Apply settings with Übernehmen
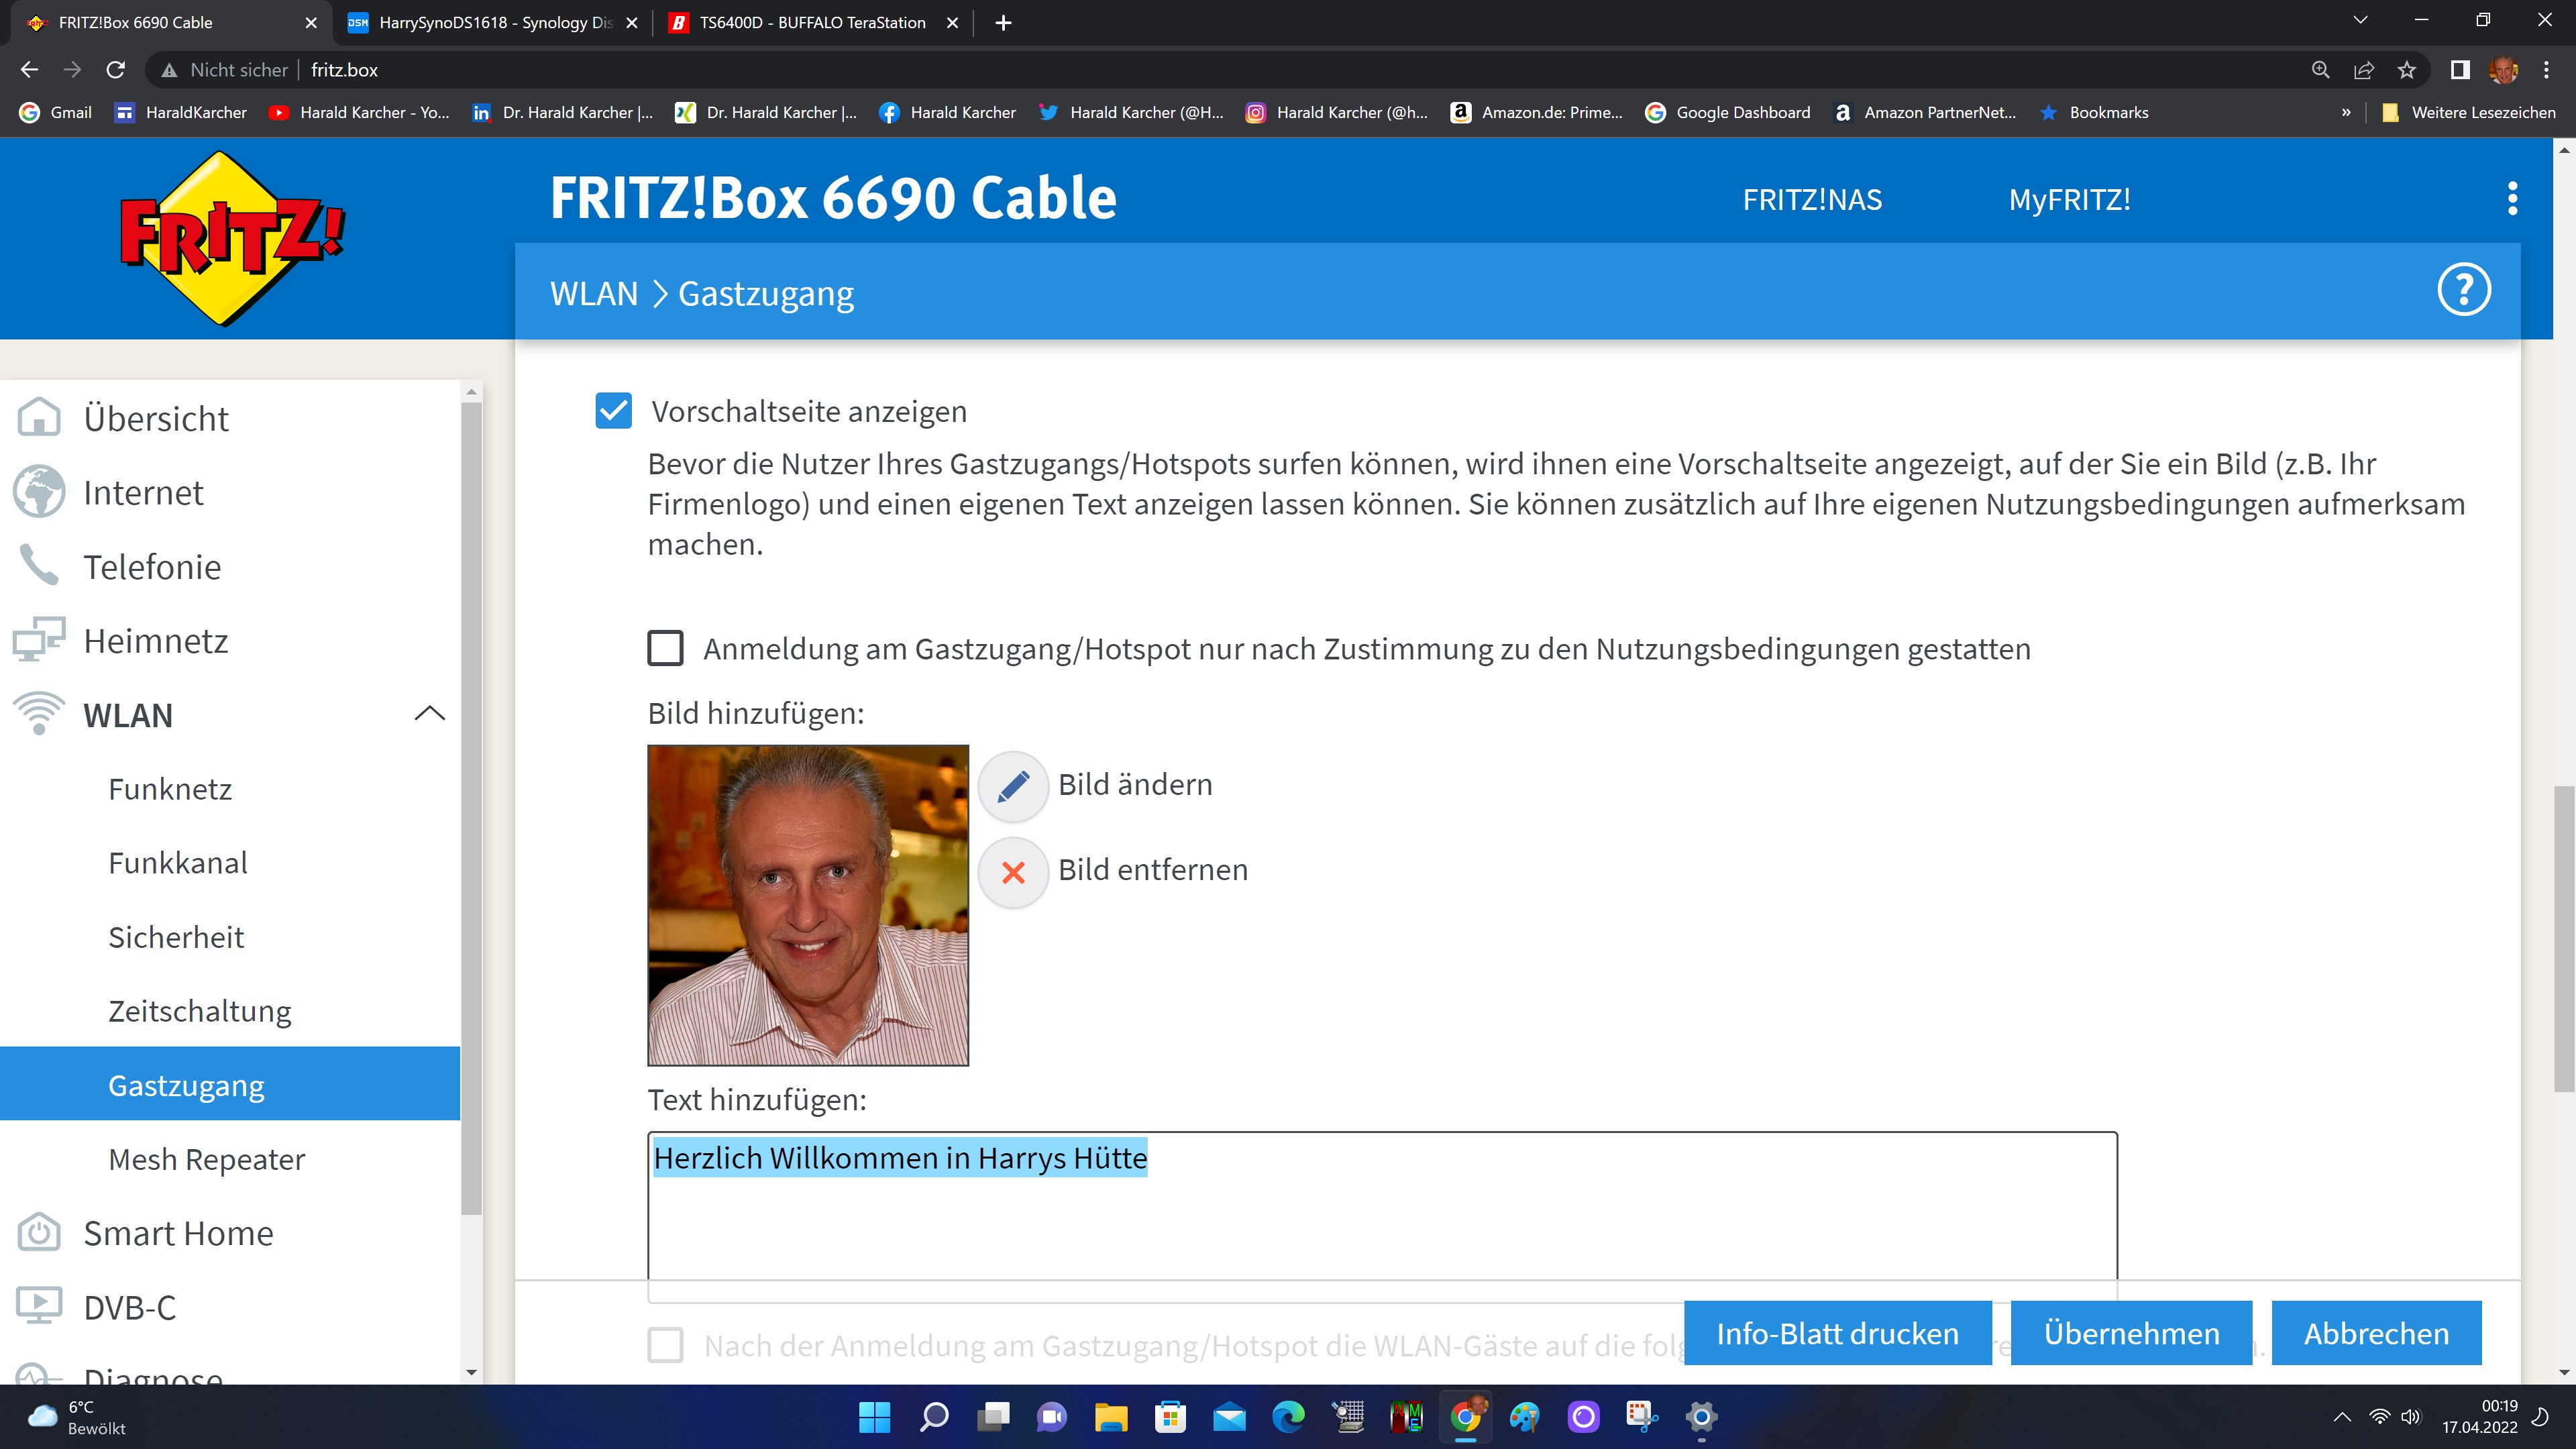 2130,1333
